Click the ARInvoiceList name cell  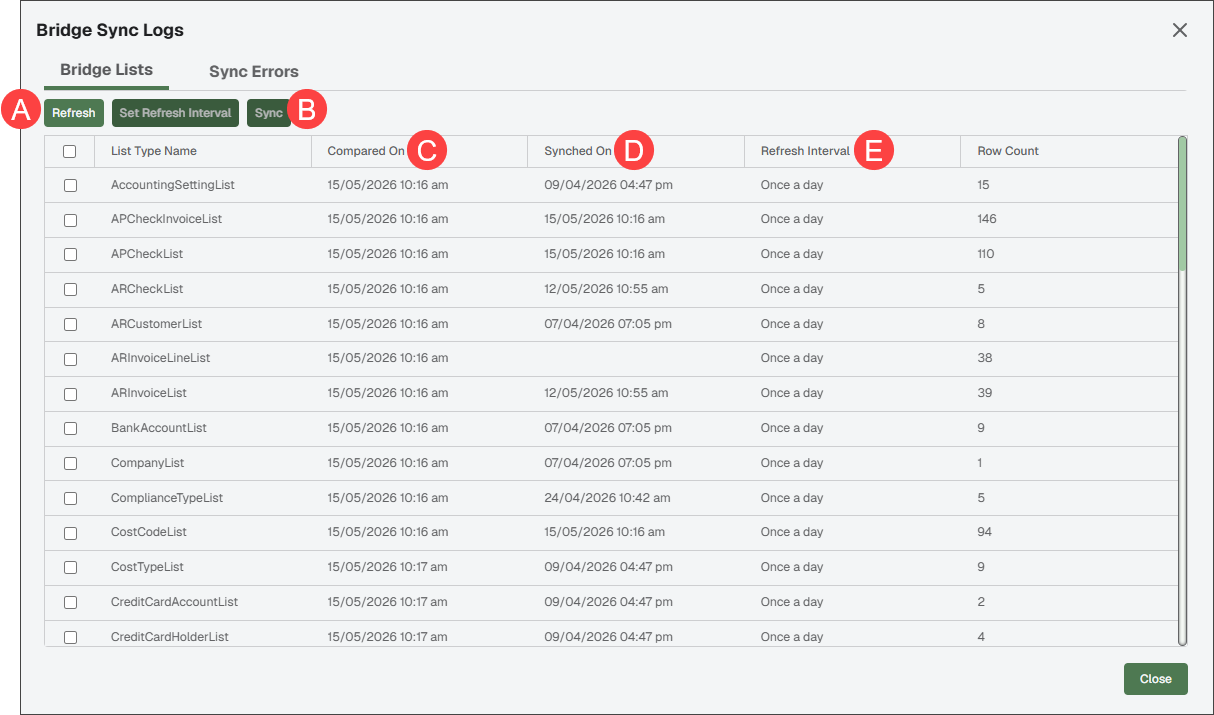coord(149,393)
